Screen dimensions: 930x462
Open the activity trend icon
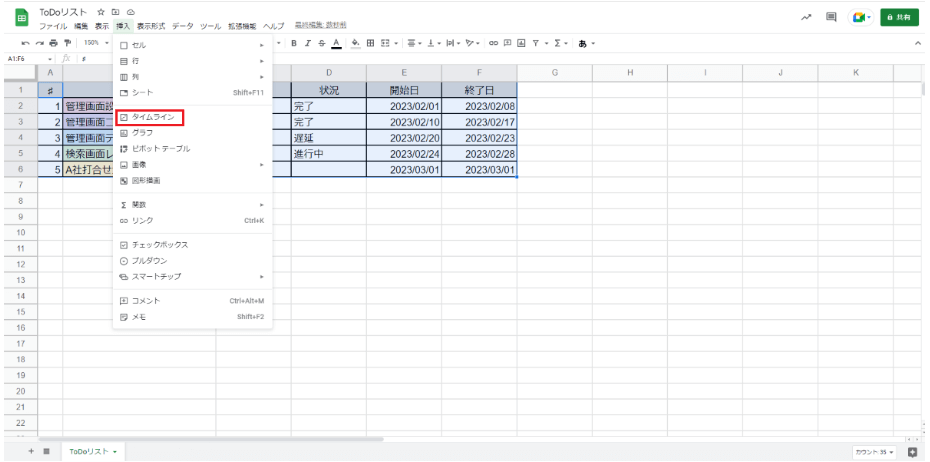[x=807, y=18]
